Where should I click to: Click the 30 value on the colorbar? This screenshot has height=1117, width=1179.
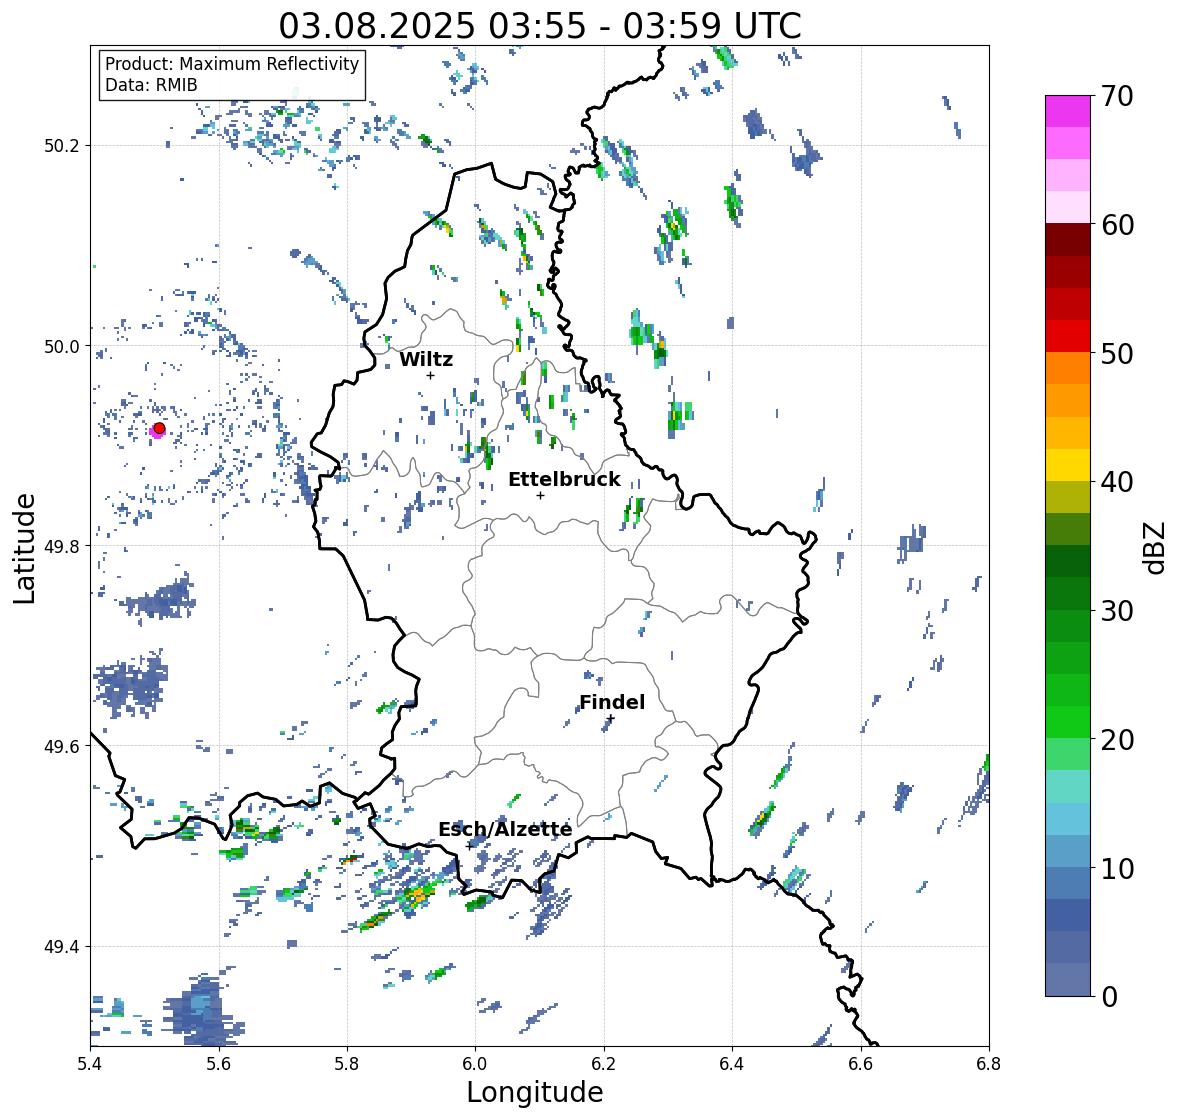tap(1117, 611)
